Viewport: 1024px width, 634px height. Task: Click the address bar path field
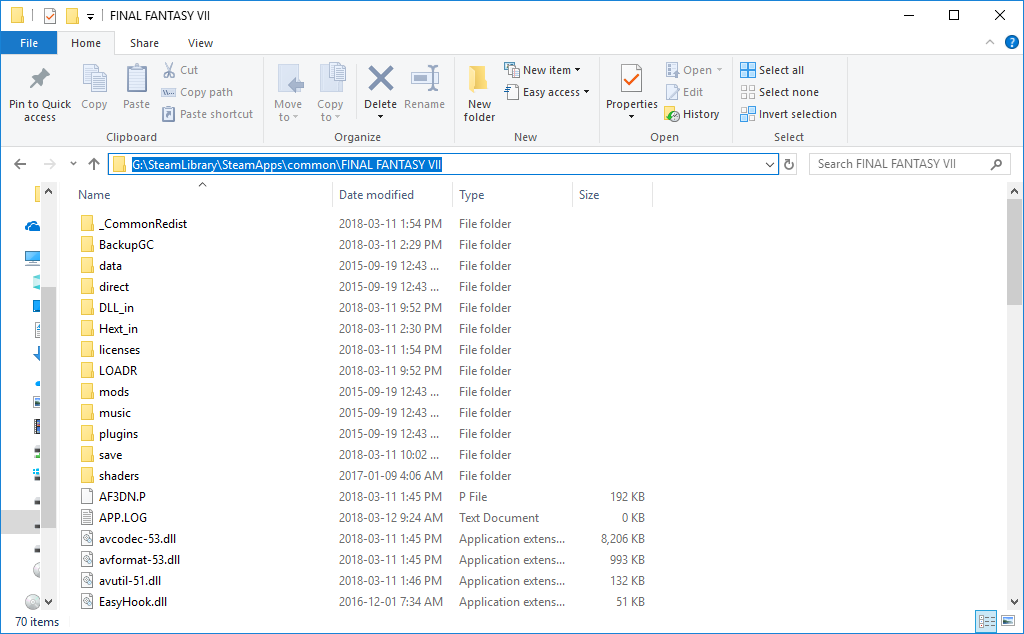(x=444, y=165)
